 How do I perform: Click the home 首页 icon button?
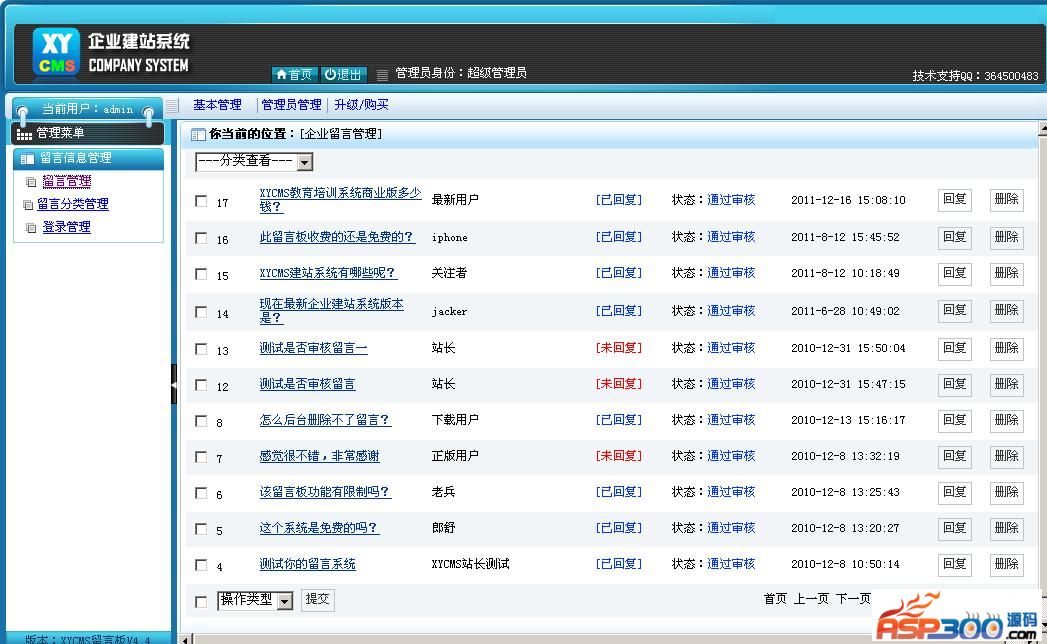281,75
